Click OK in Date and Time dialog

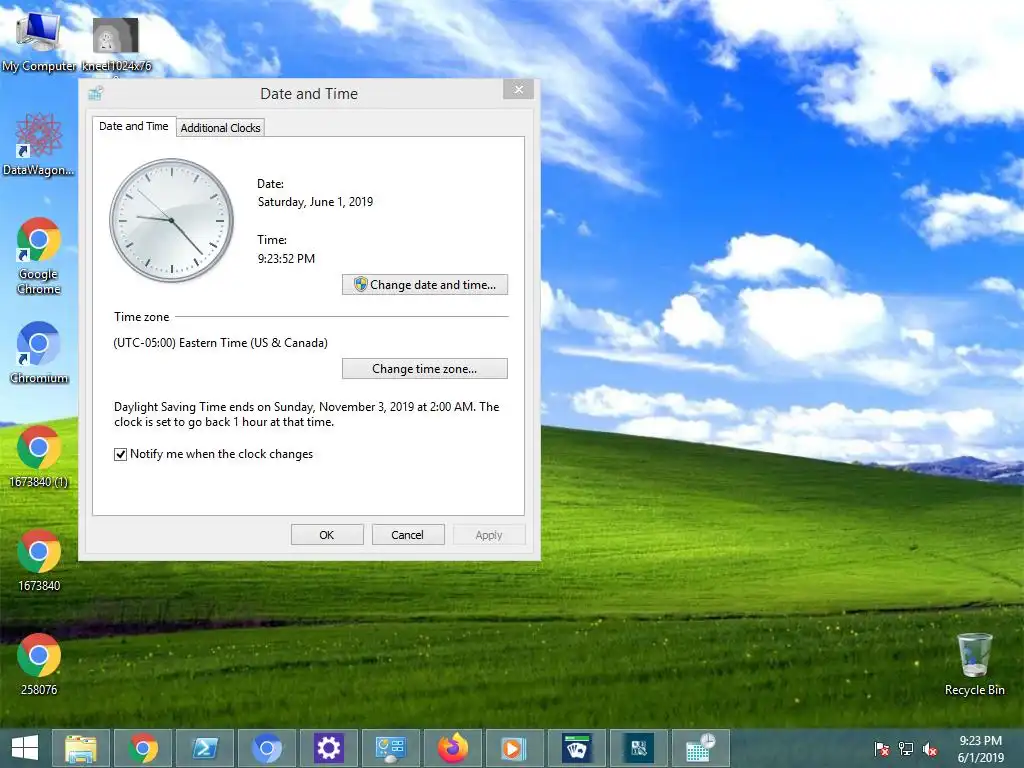327,535
